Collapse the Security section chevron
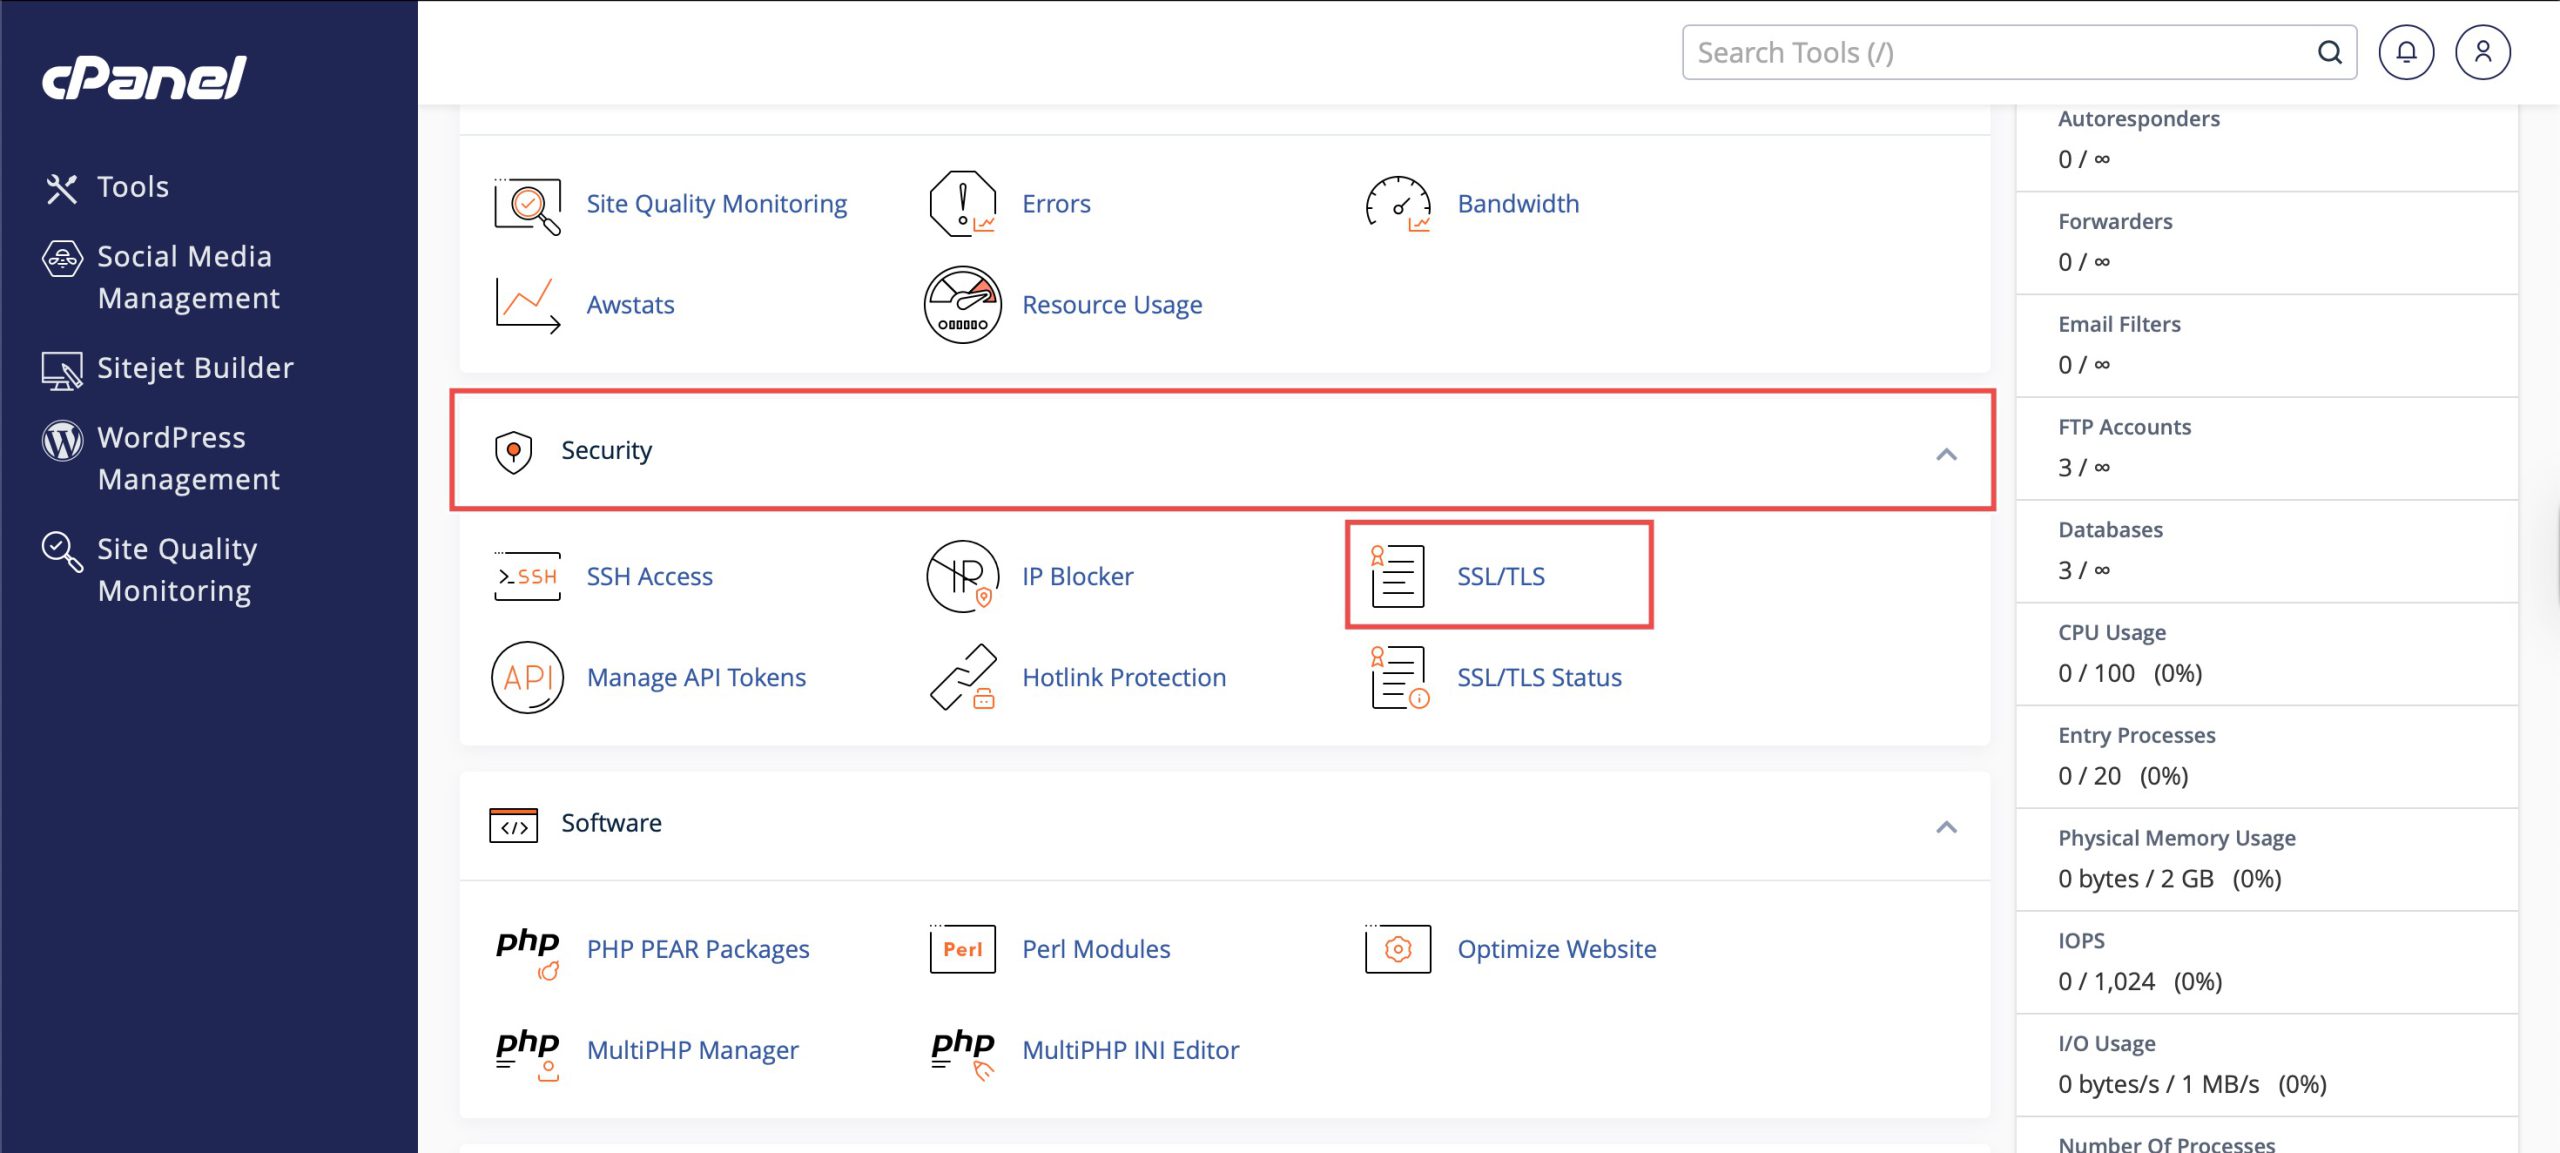 pyautogui.click(x=1946, y=455)
